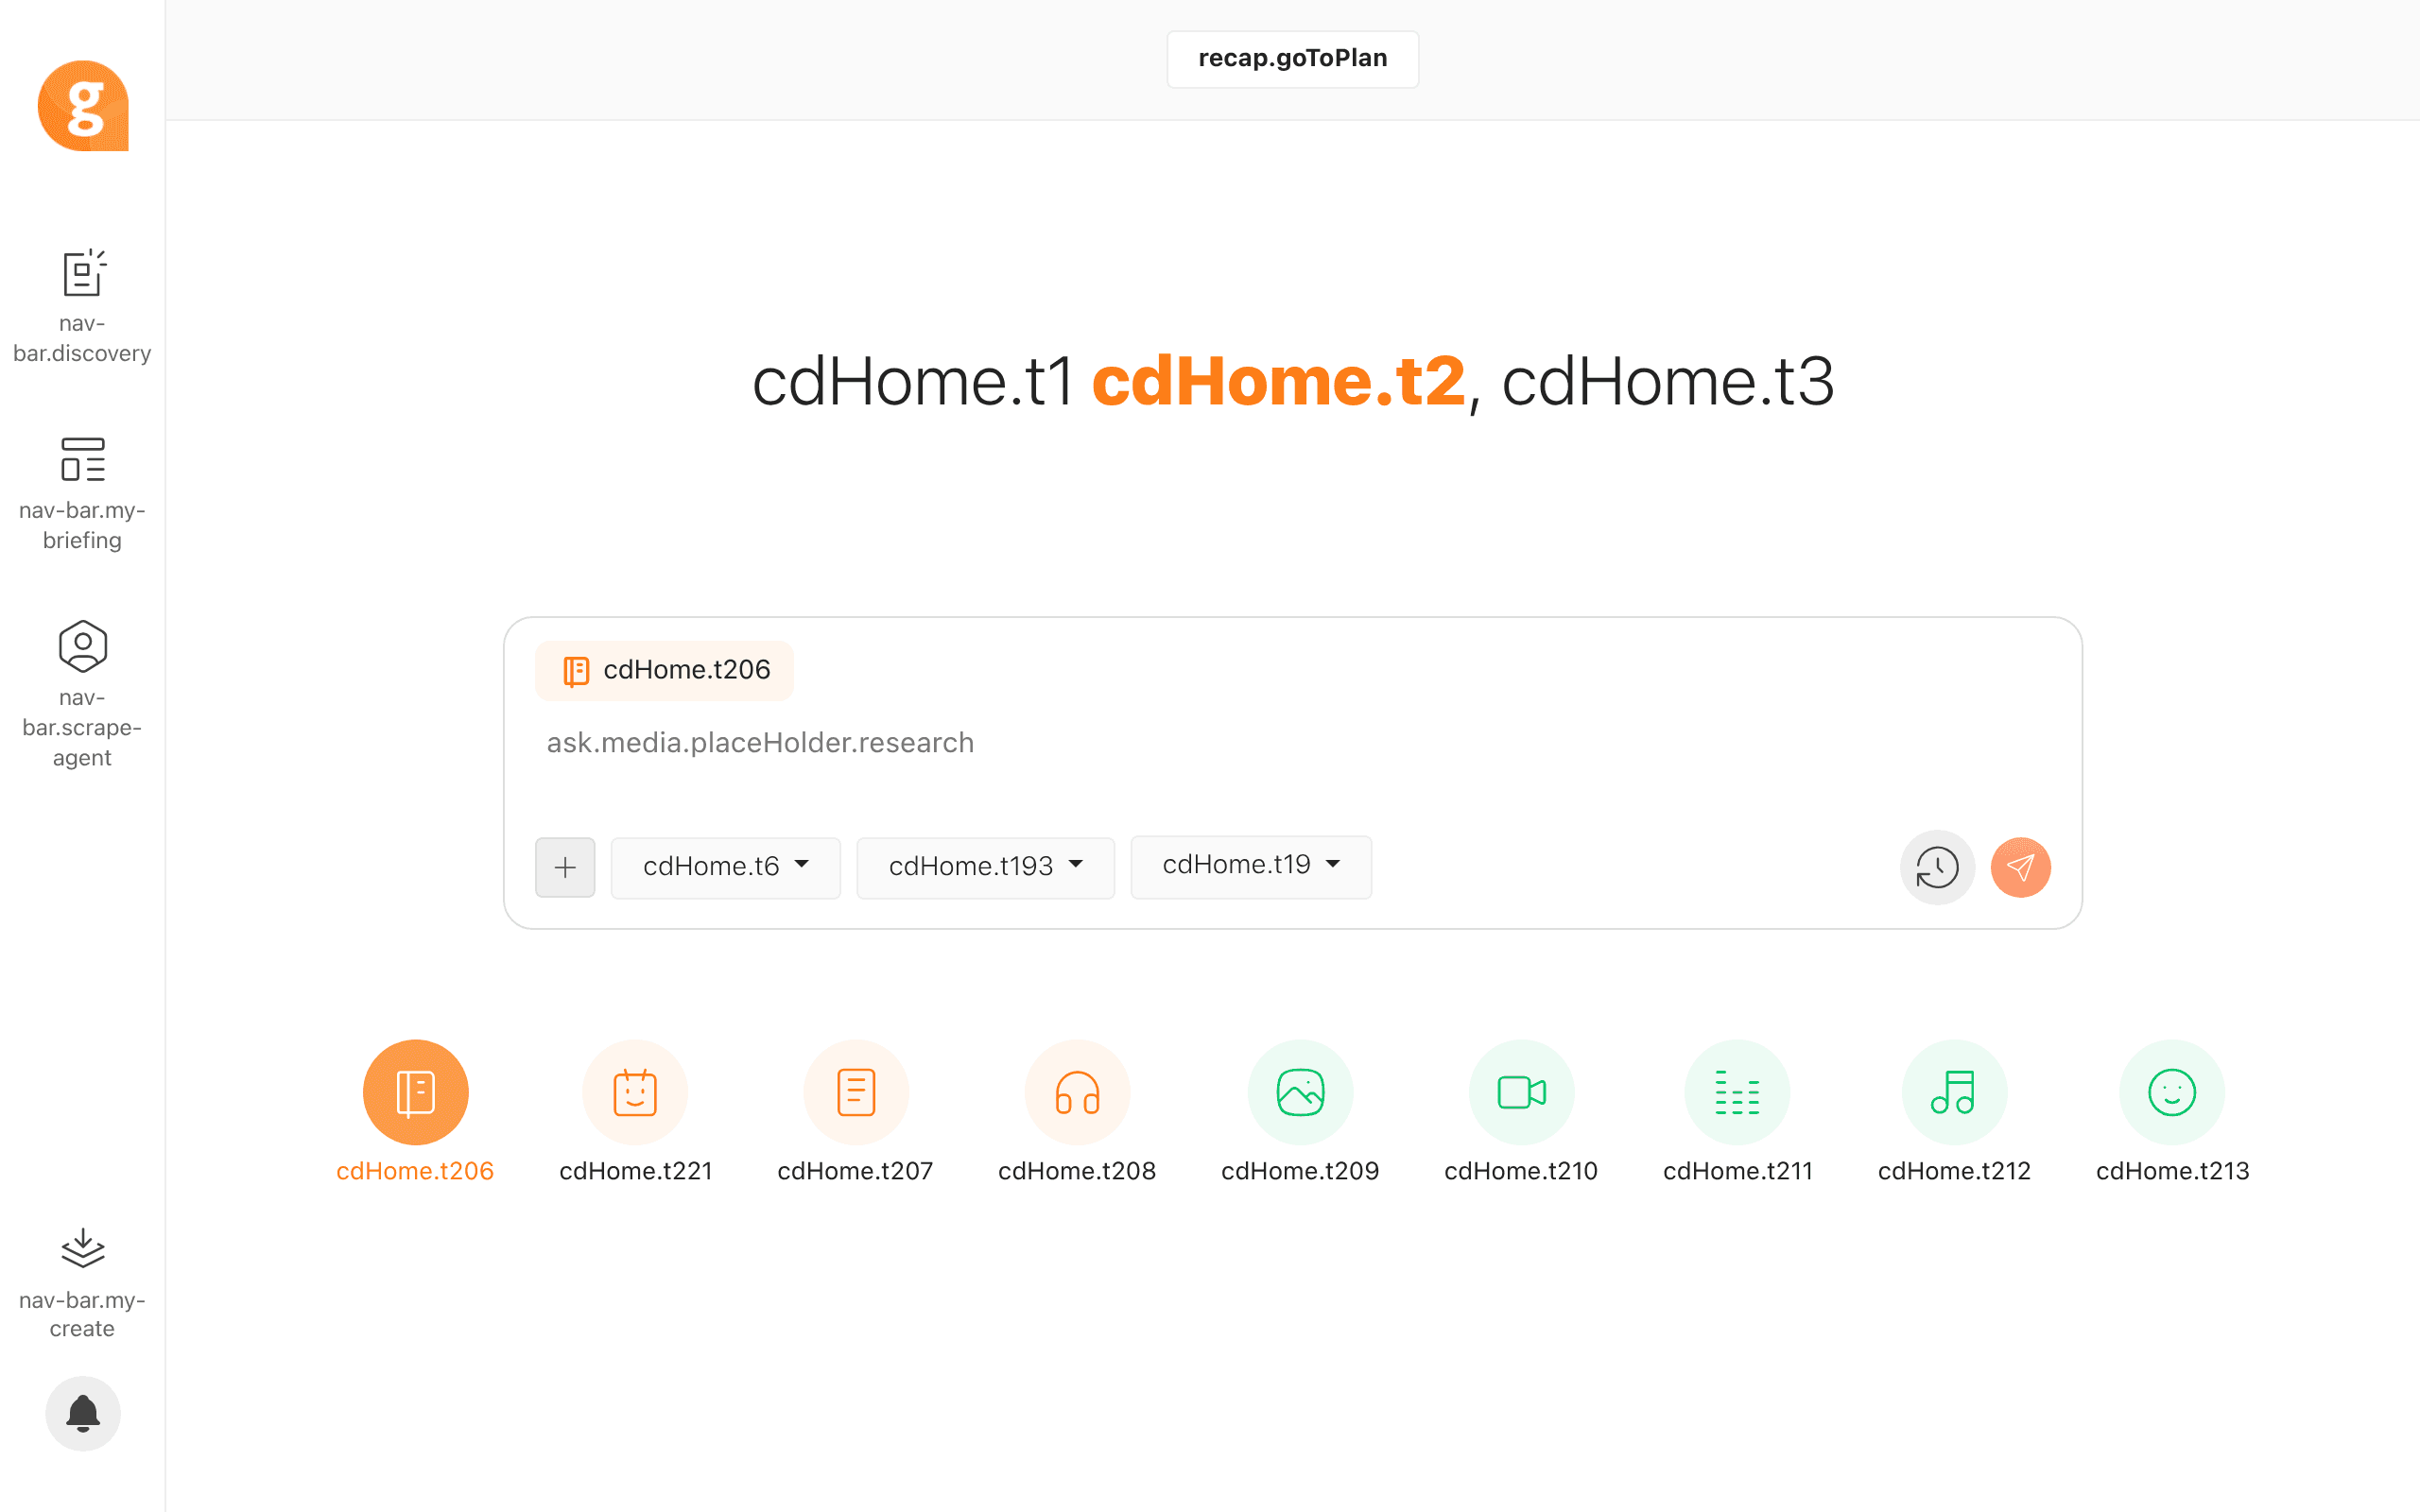Screen dimensions: 2420x1512
Task: Click the recap.goToPlan button
Action: pyautogui.click(x=1292, y=59)
